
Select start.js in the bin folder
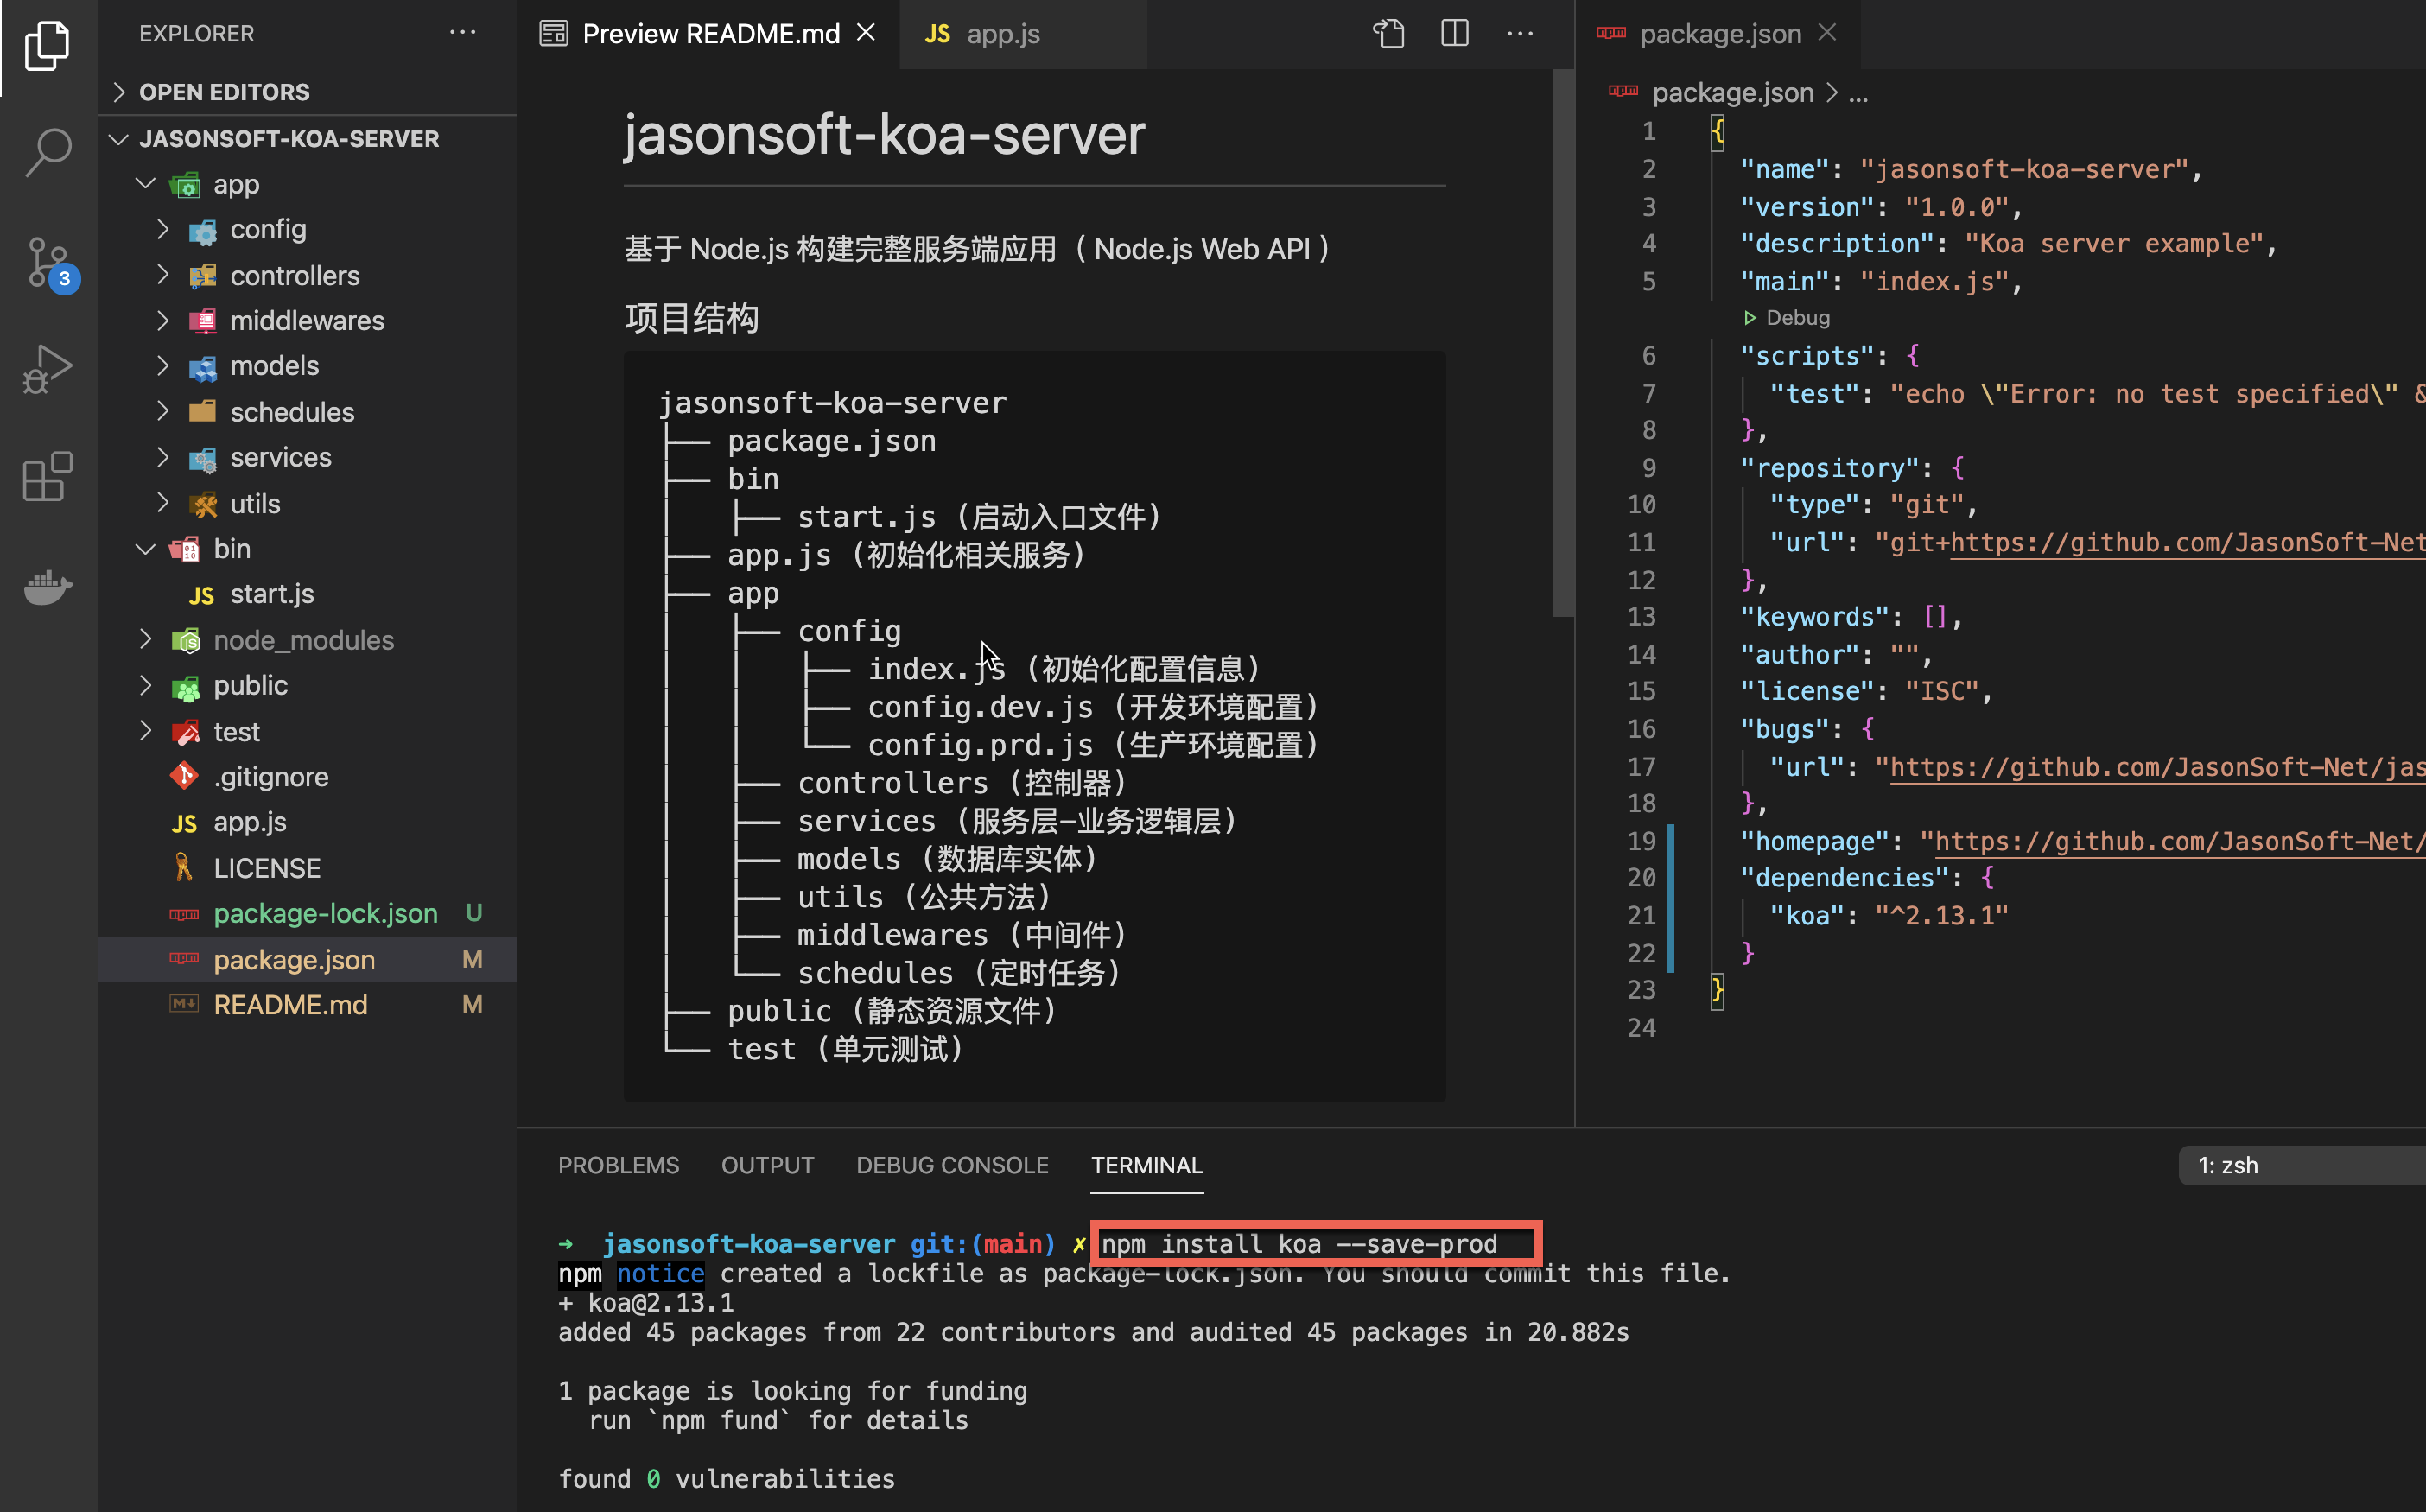(271, 594)
